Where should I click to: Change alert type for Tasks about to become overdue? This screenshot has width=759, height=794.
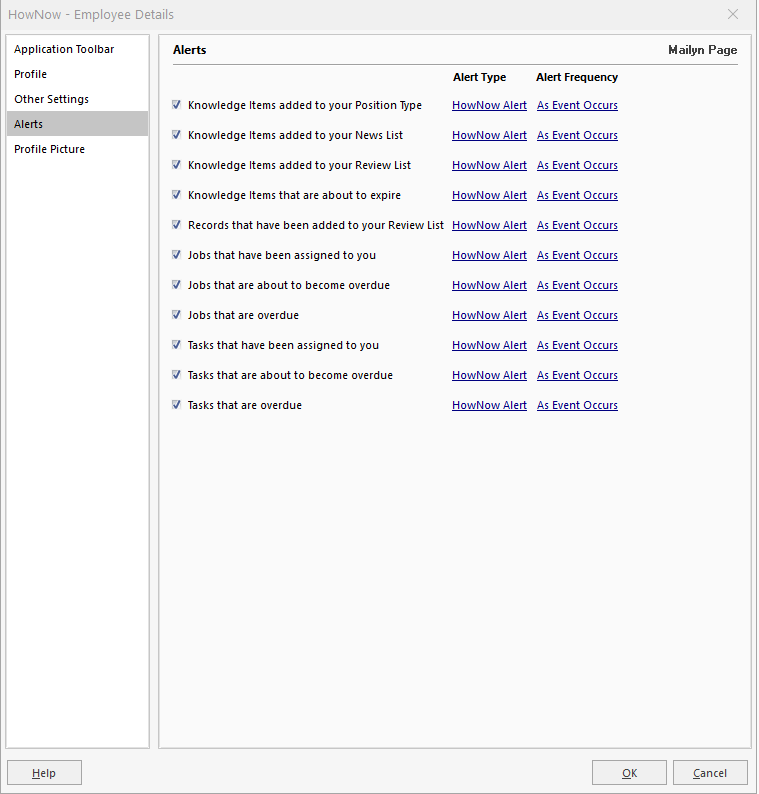pos(489,375)
